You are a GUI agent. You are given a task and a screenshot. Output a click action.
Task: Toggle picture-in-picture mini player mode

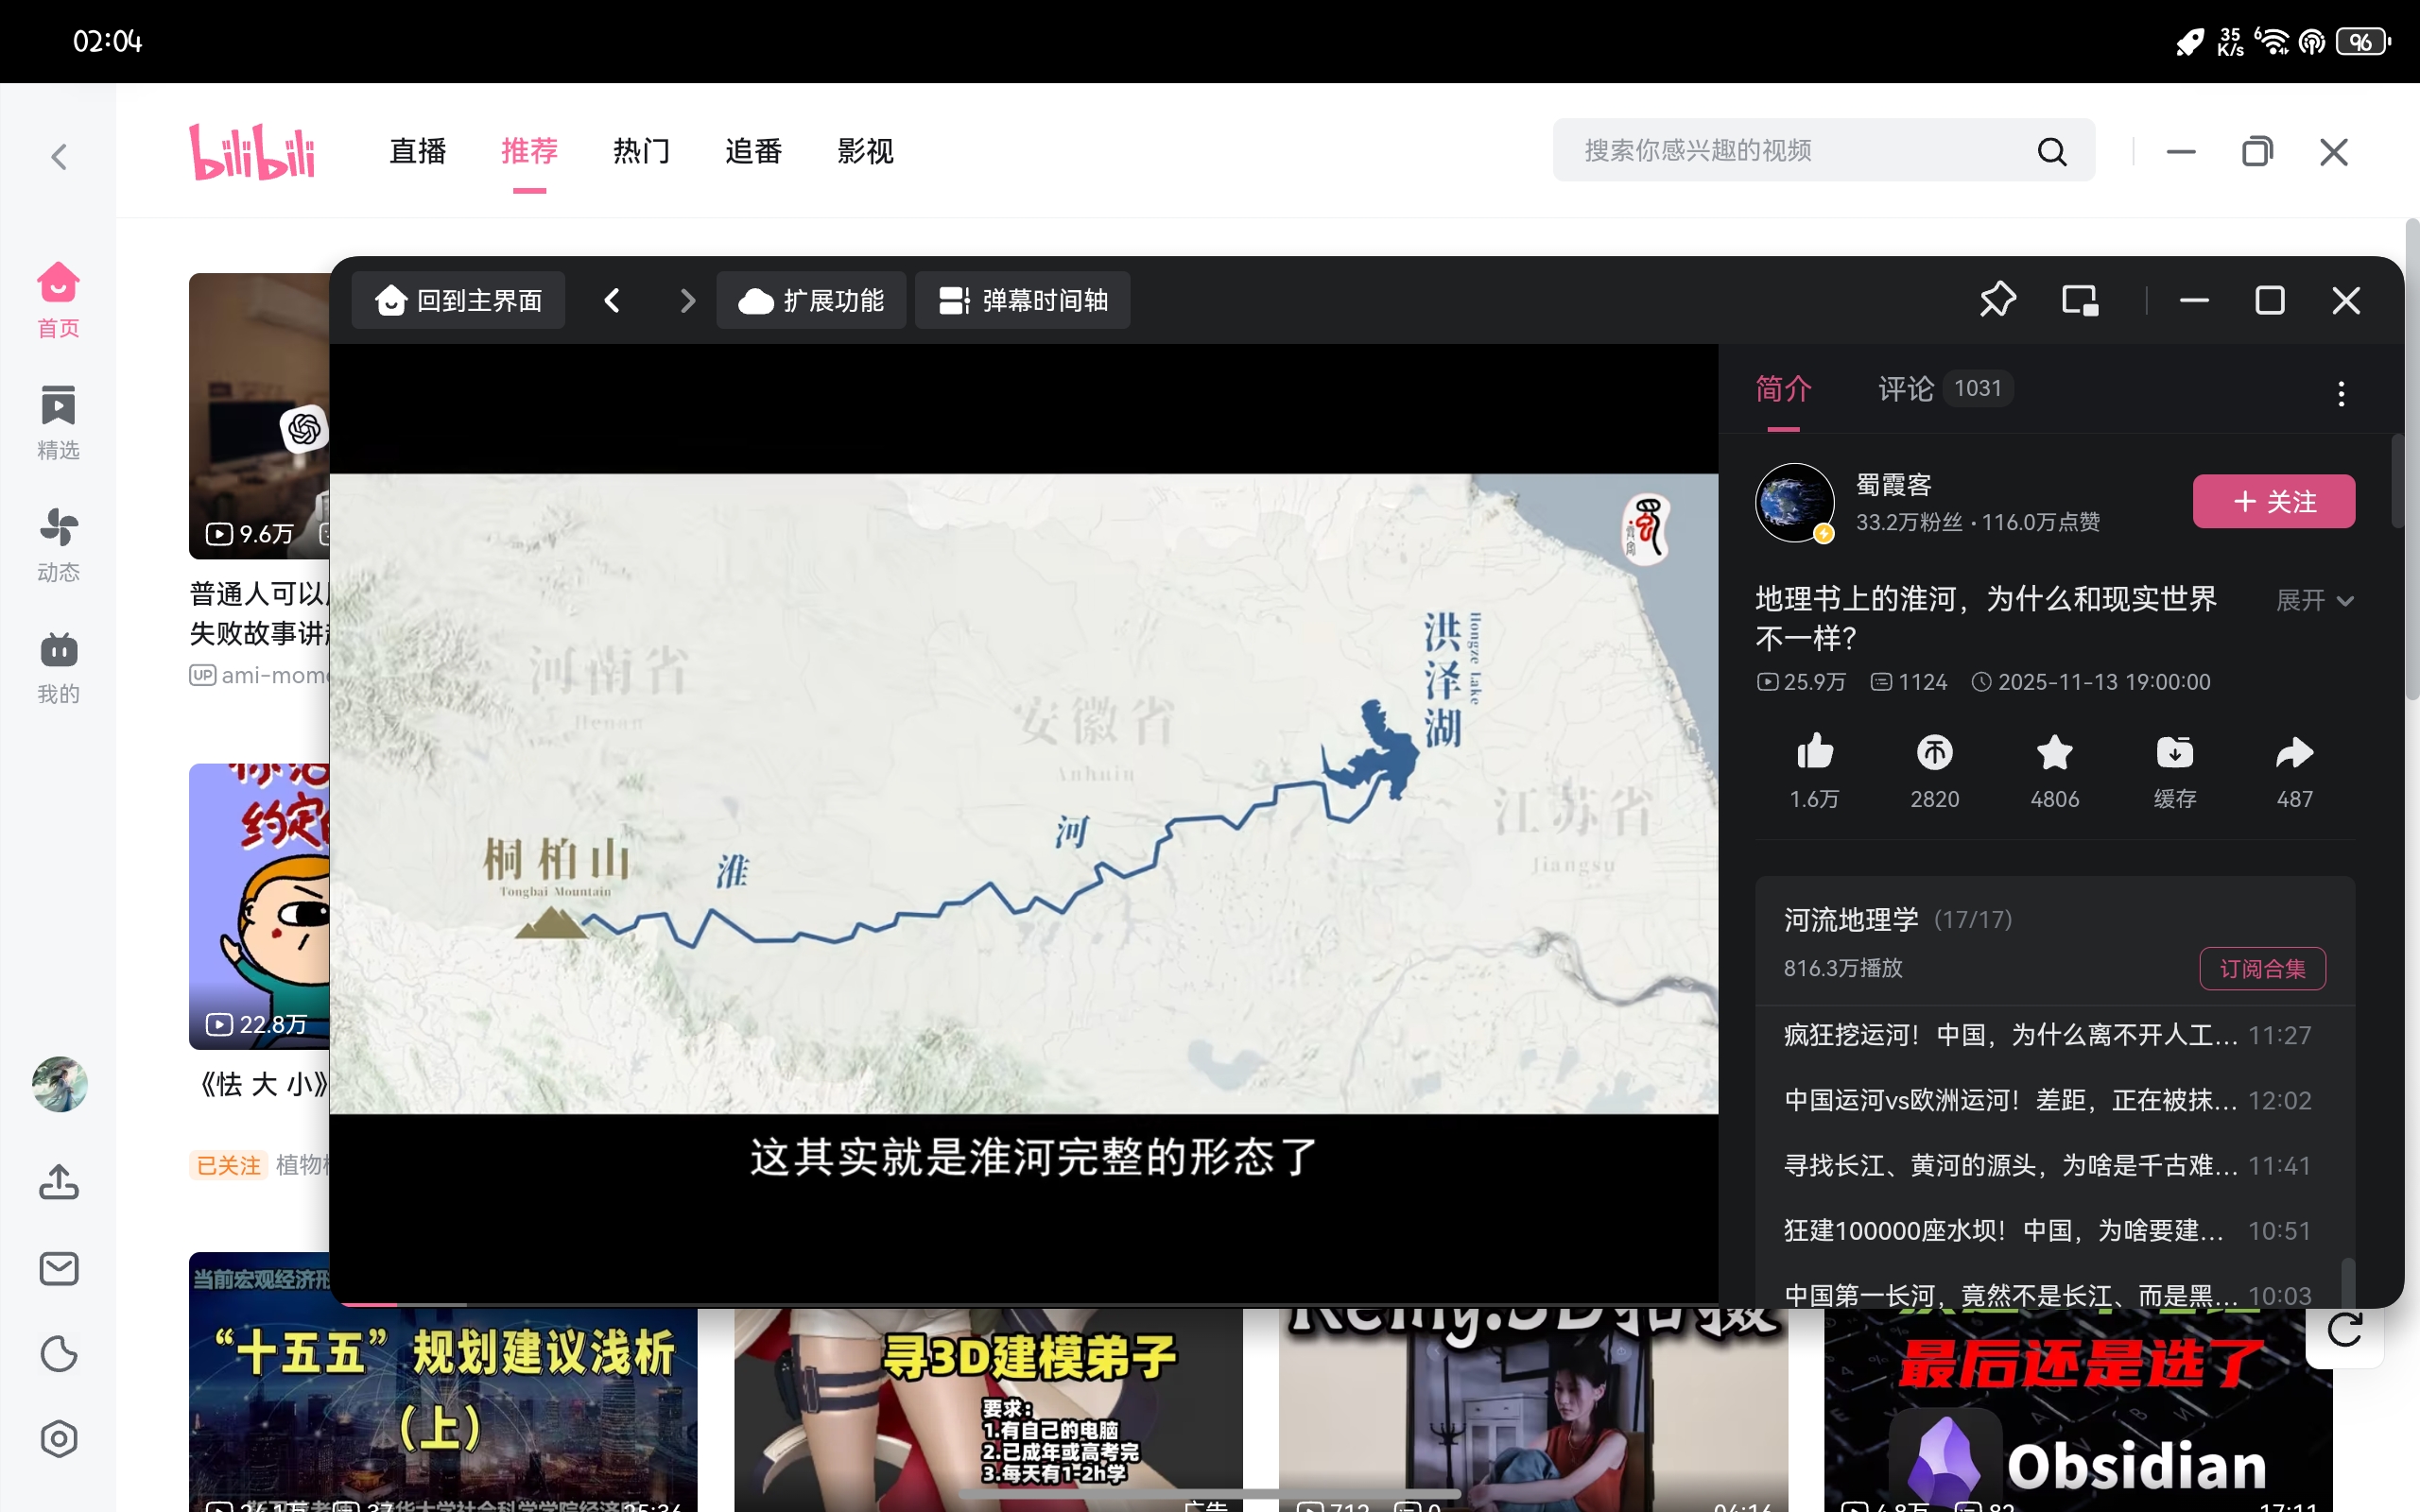pos(2080,300)
